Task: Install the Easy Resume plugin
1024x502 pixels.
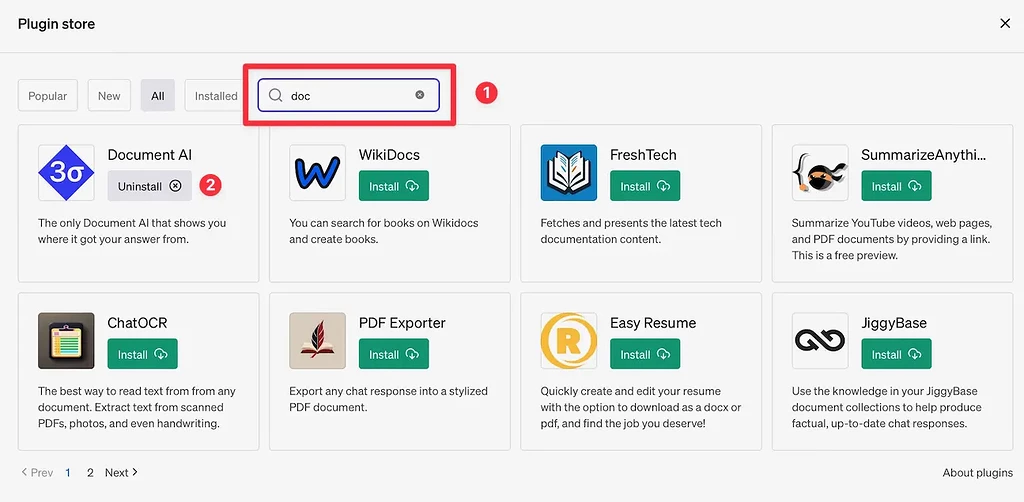Action: [645, 354]
